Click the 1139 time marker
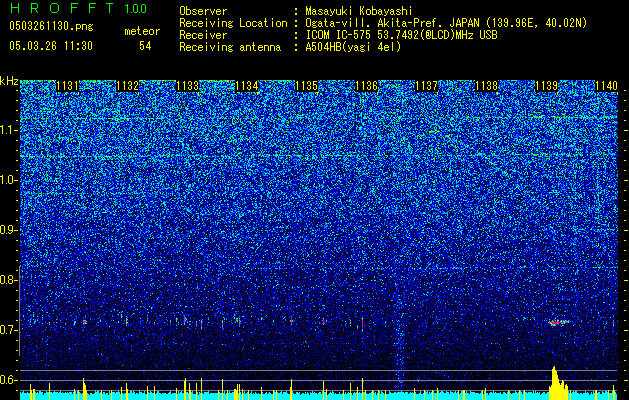 (546, 86)
